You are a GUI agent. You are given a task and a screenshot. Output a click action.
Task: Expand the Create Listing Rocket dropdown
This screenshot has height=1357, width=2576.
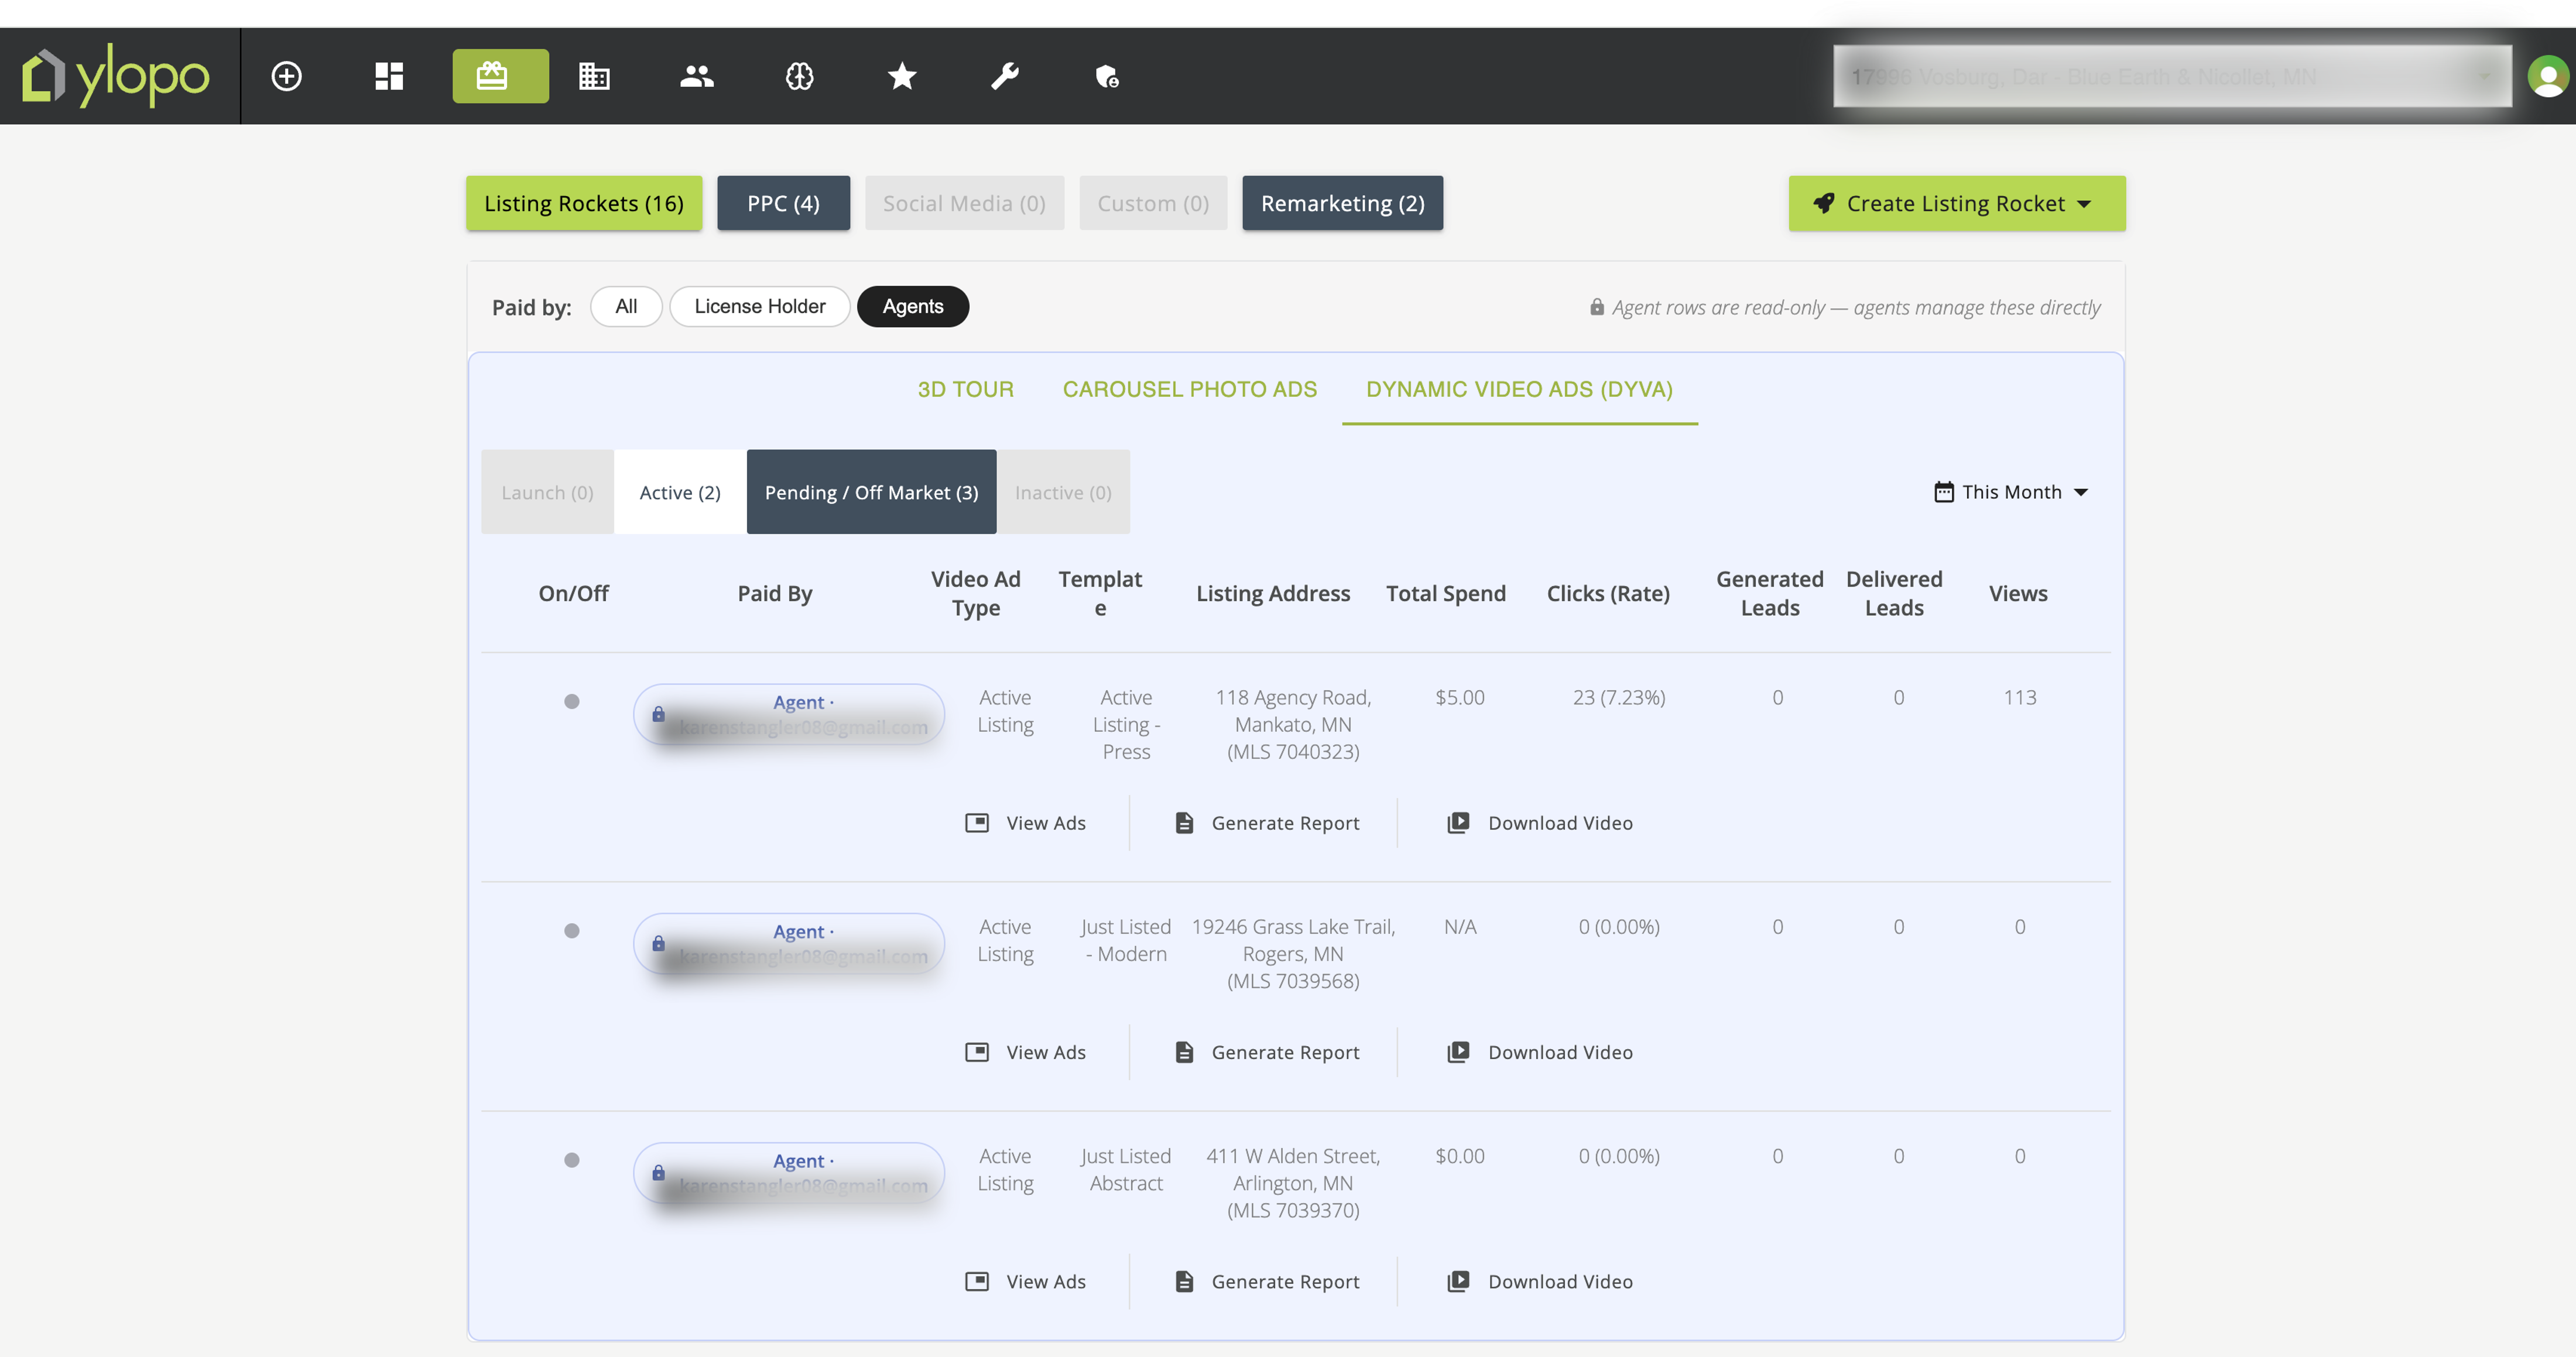1957,203
